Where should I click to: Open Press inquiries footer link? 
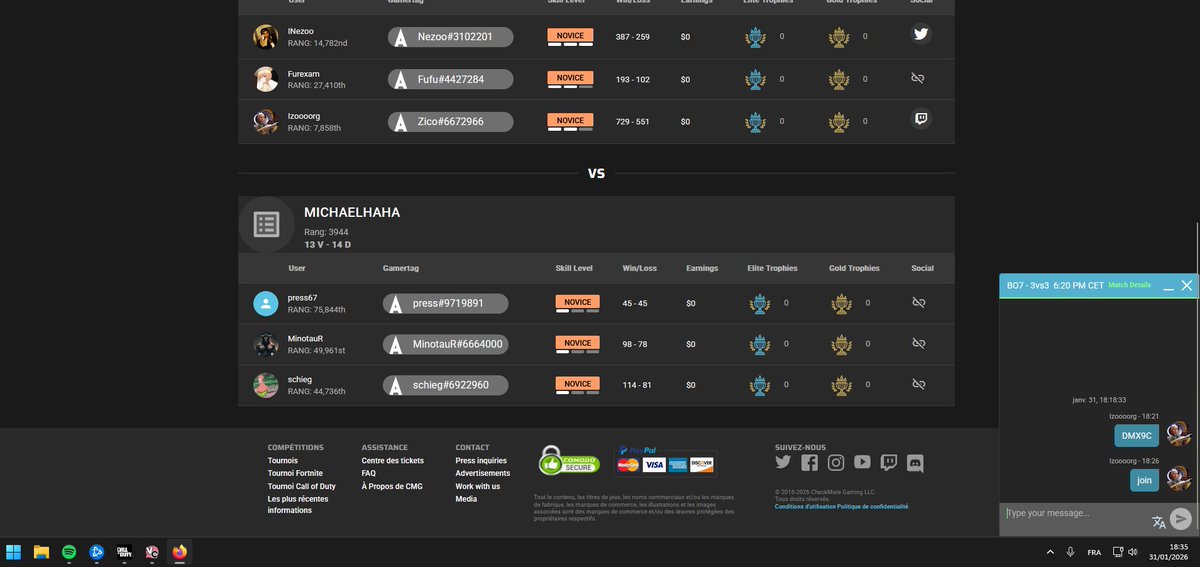click(x=481, y=461)
